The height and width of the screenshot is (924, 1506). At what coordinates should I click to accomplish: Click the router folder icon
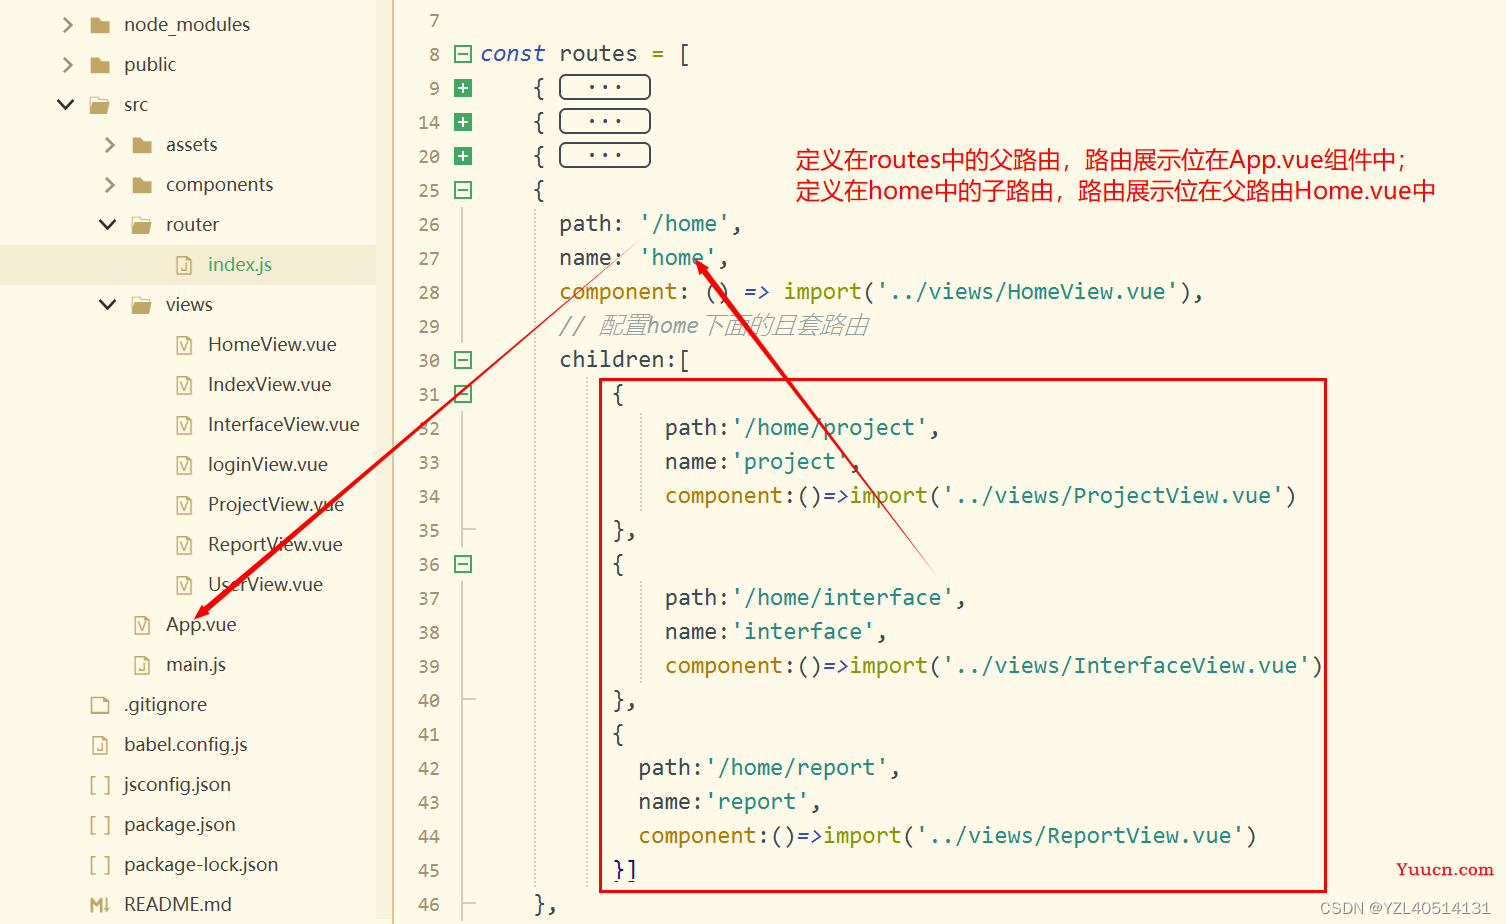pos(142,225)
